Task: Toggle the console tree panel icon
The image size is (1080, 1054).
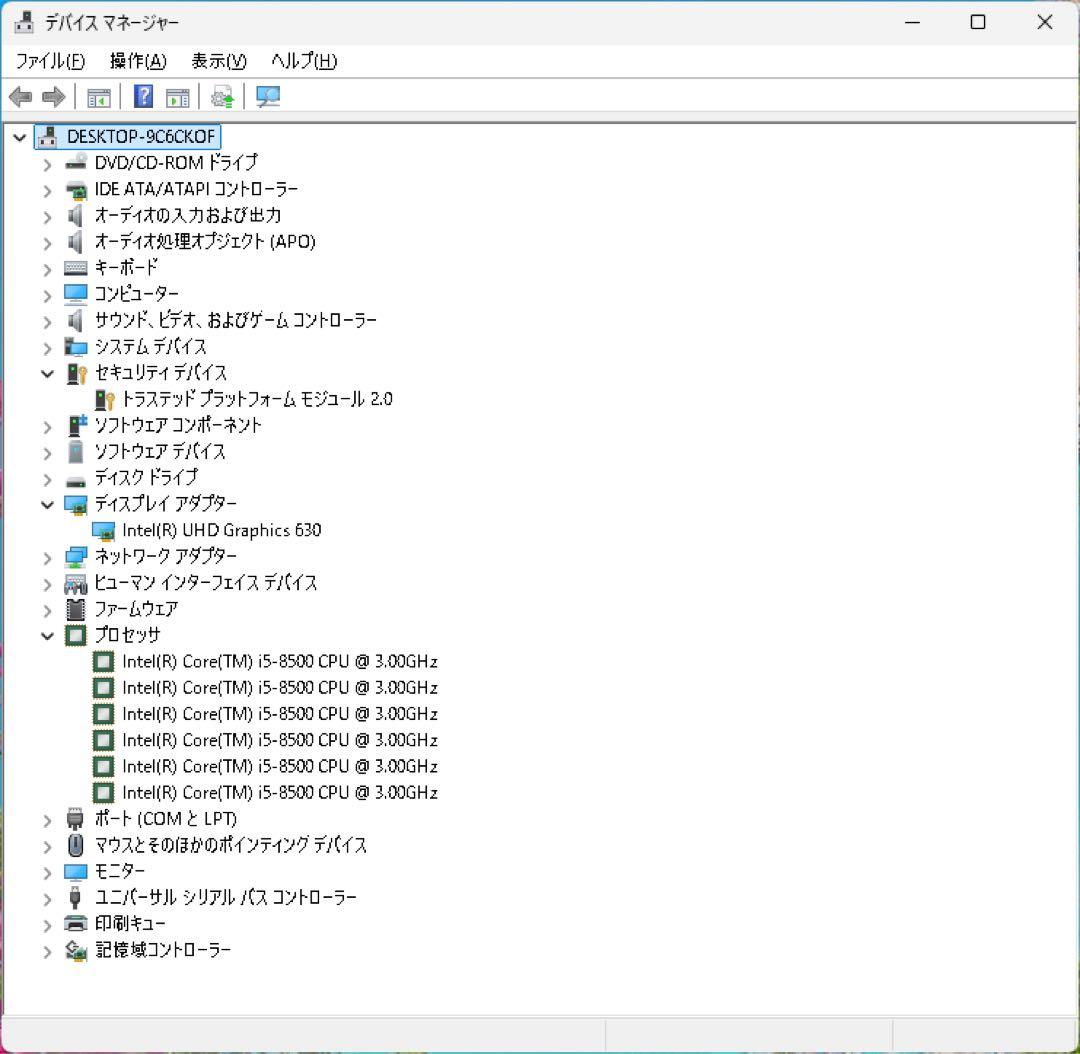Action: [x=97, y=96]
